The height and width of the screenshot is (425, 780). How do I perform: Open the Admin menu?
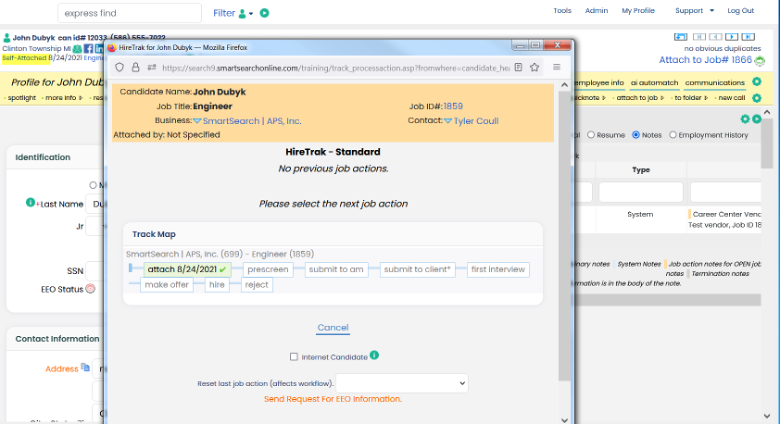point(596,10)
